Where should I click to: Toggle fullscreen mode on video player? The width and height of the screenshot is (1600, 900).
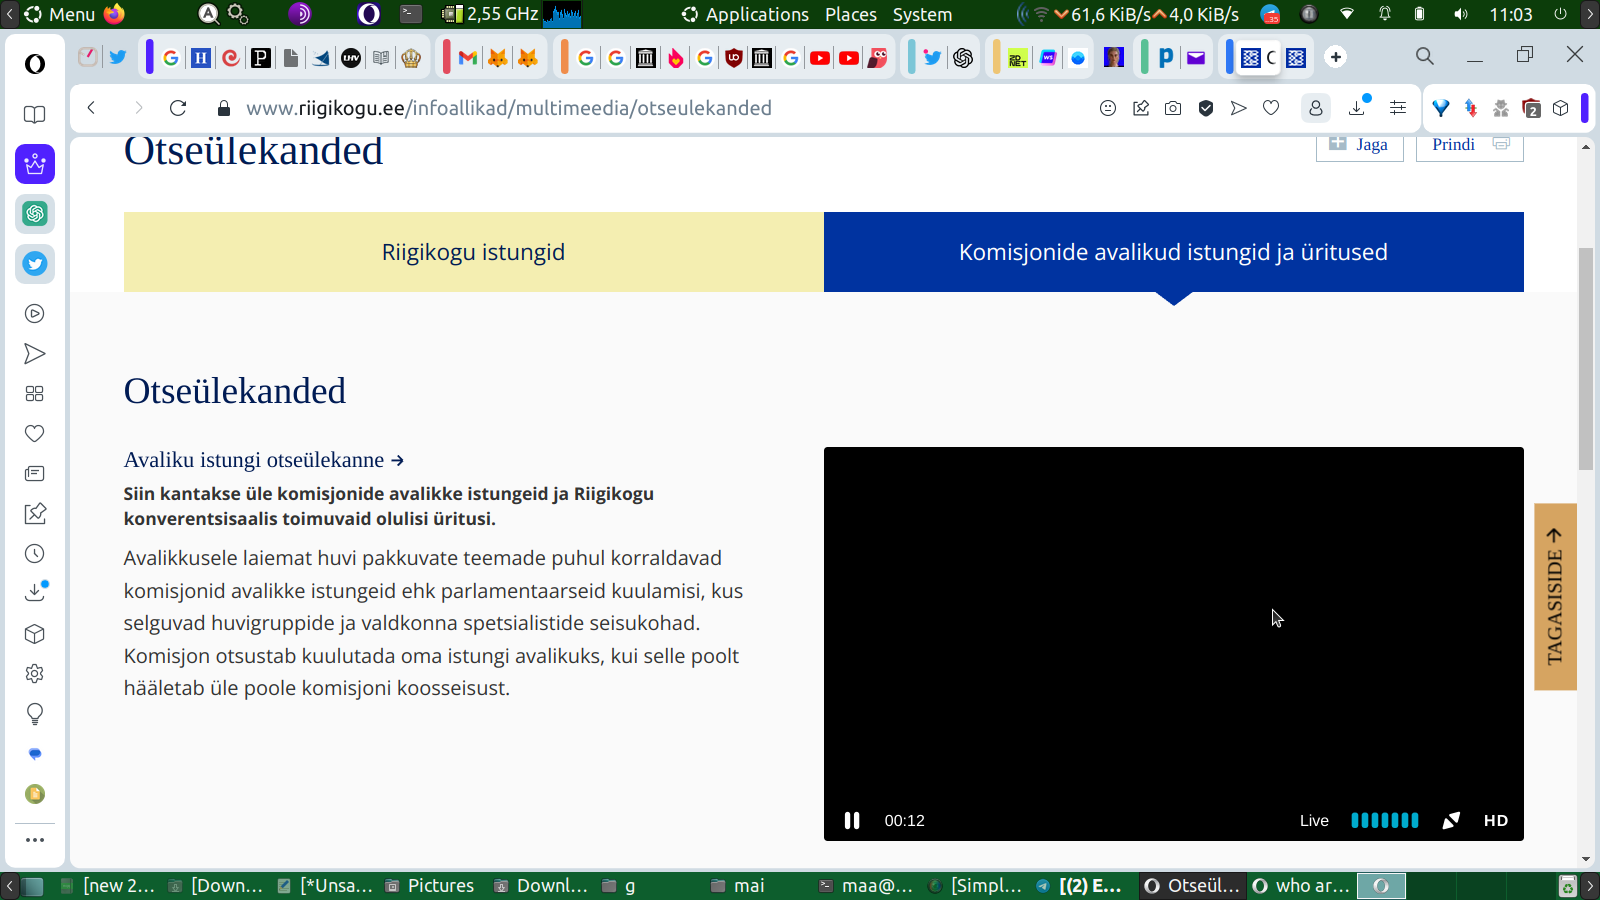(x=1451, y=820)
